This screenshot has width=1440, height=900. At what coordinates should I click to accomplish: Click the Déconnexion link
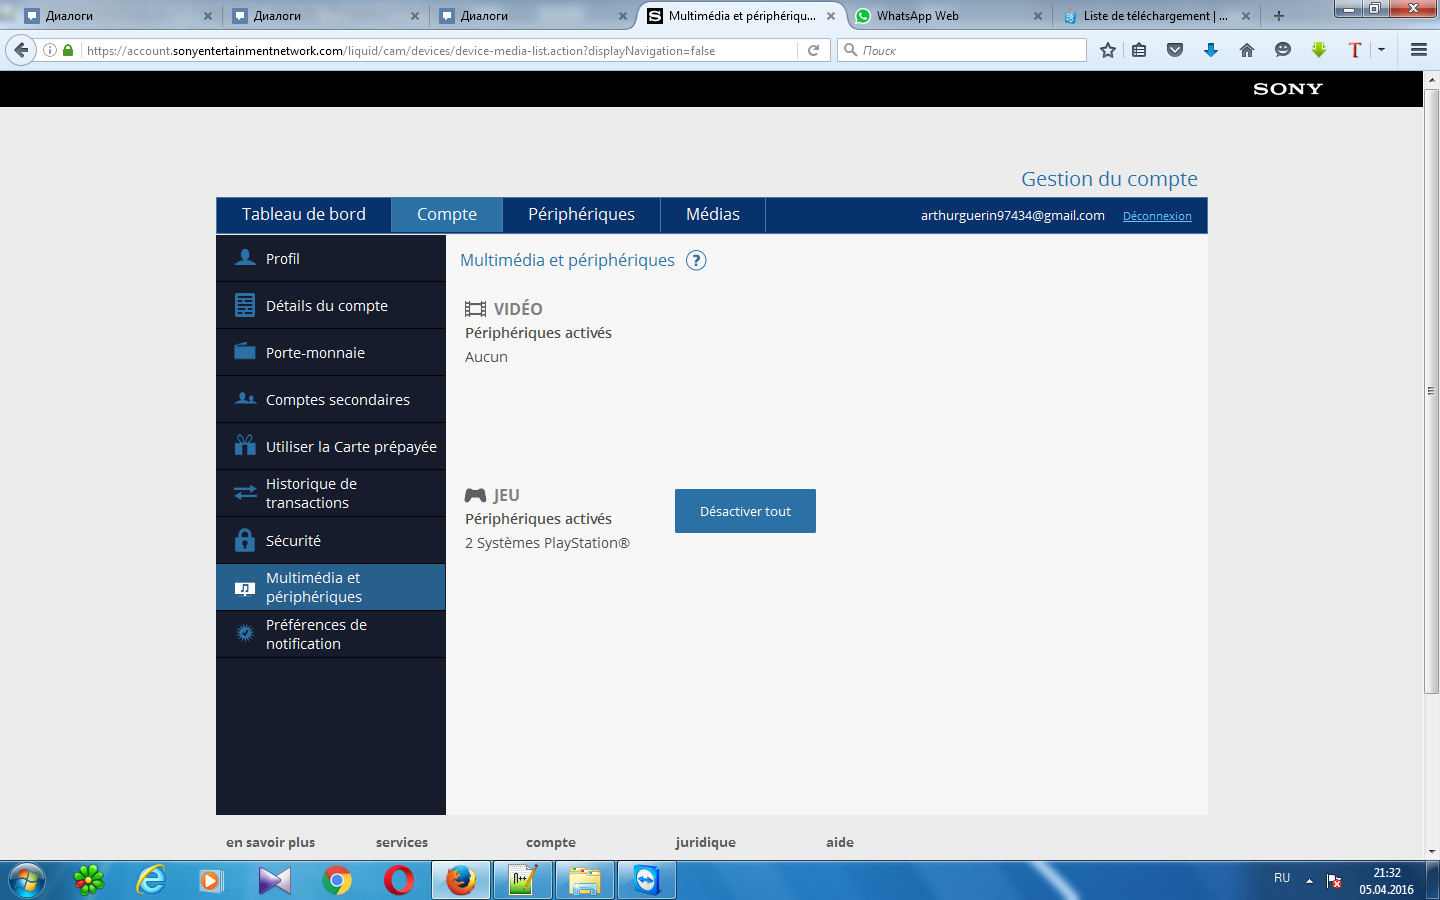1157,216
